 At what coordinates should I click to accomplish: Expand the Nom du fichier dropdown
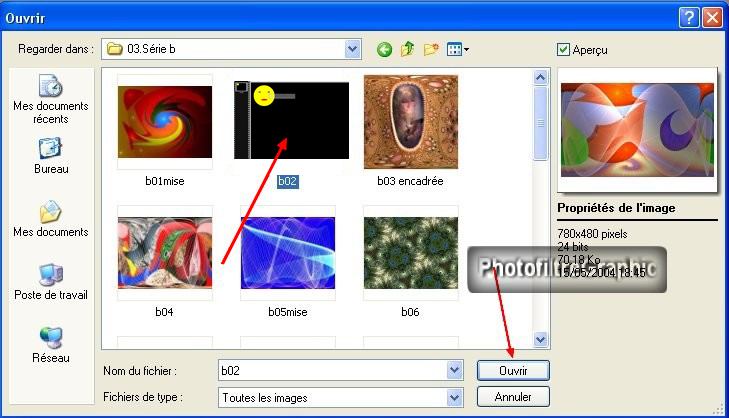click(456, 370)
